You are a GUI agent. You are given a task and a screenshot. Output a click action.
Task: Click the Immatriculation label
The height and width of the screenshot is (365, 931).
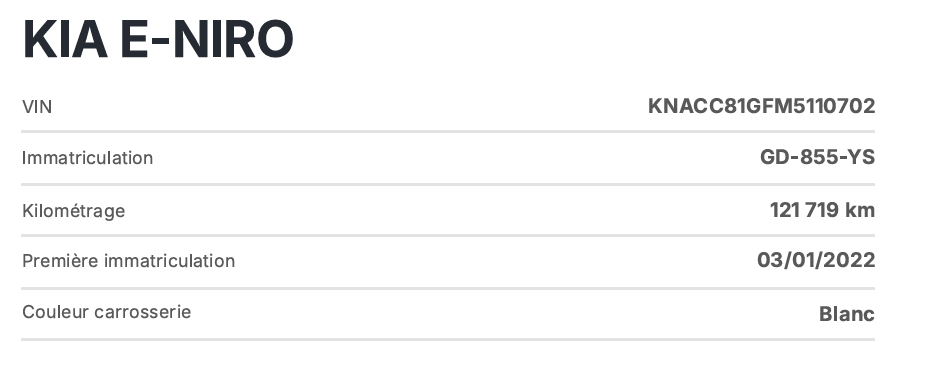pos(87,158)
